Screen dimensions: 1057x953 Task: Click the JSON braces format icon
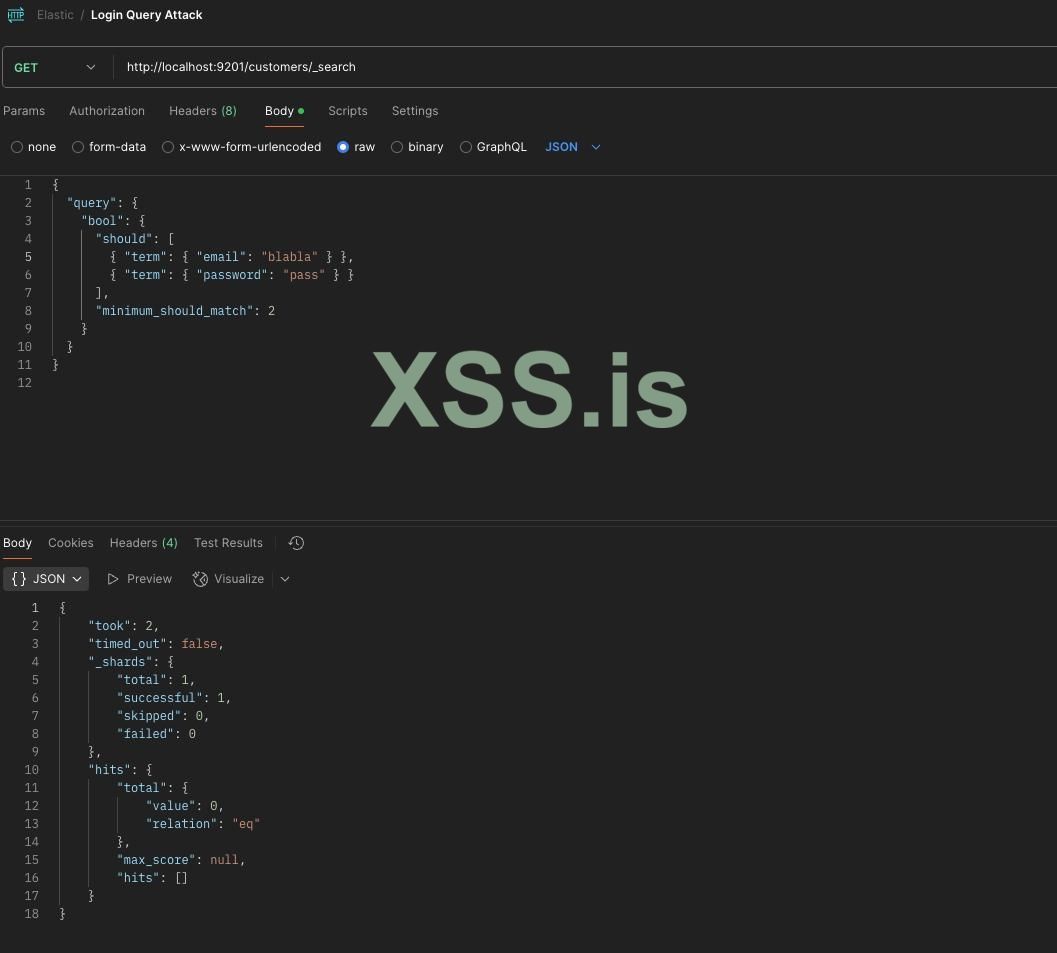click(x=19, y=579)
